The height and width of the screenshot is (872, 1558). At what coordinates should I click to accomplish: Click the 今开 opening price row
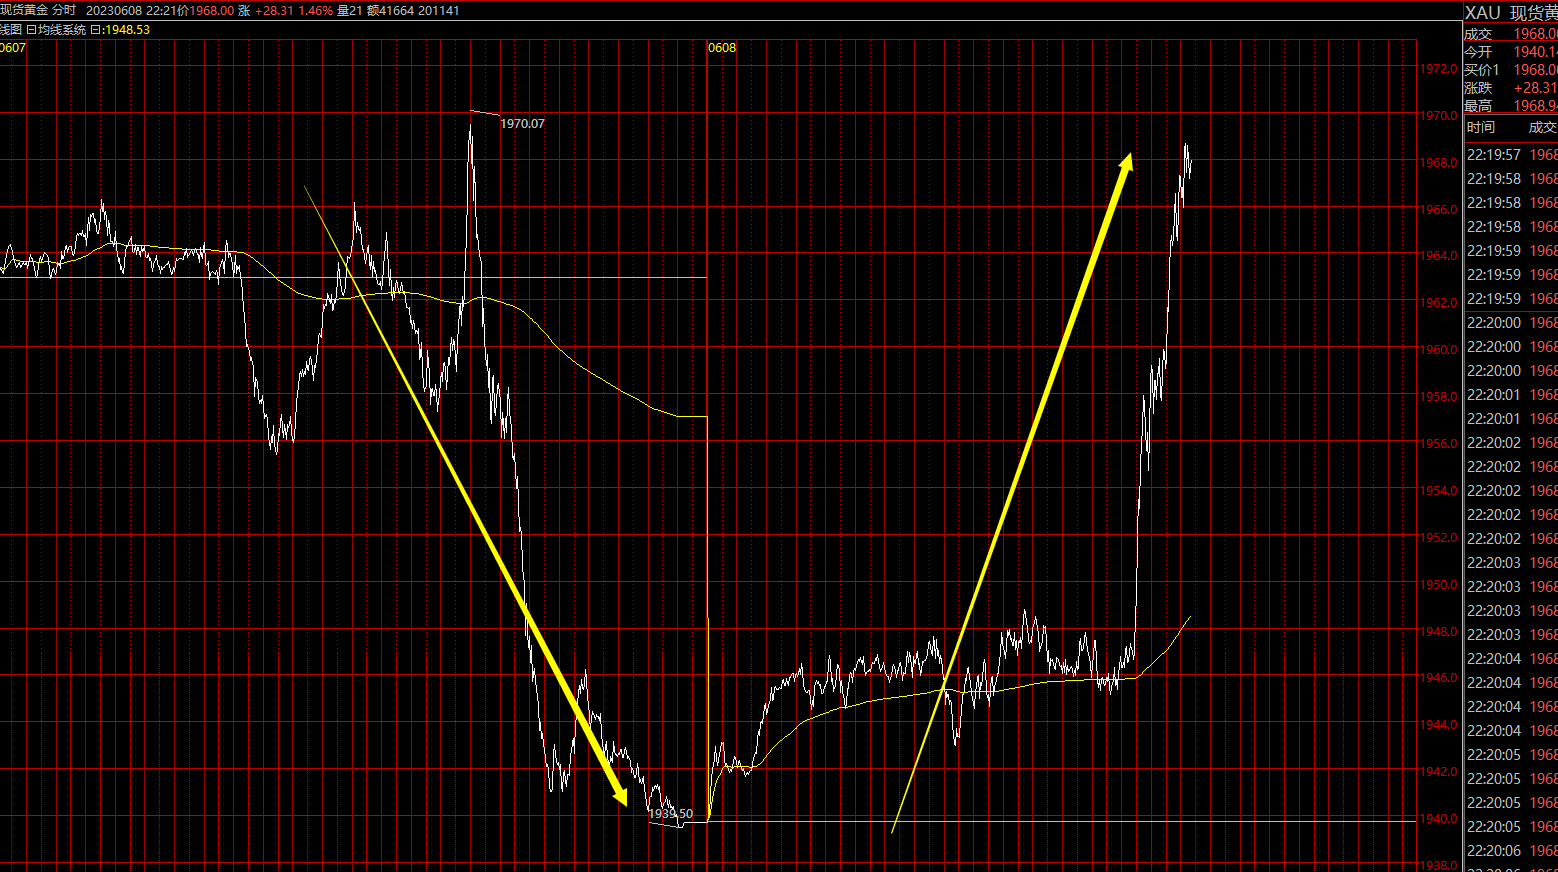1510,52
